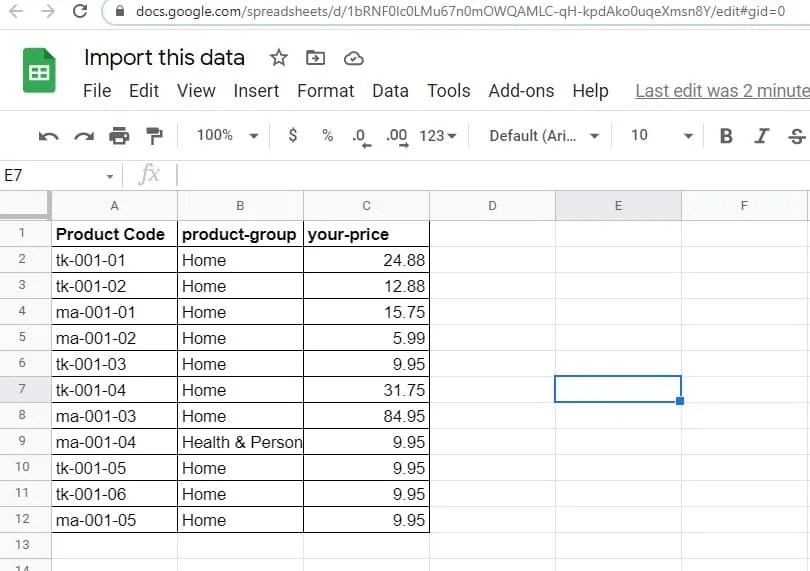Select the Paint format tool
The height and width of the screenshot is (571, 810).
click(x=154, y=136)
